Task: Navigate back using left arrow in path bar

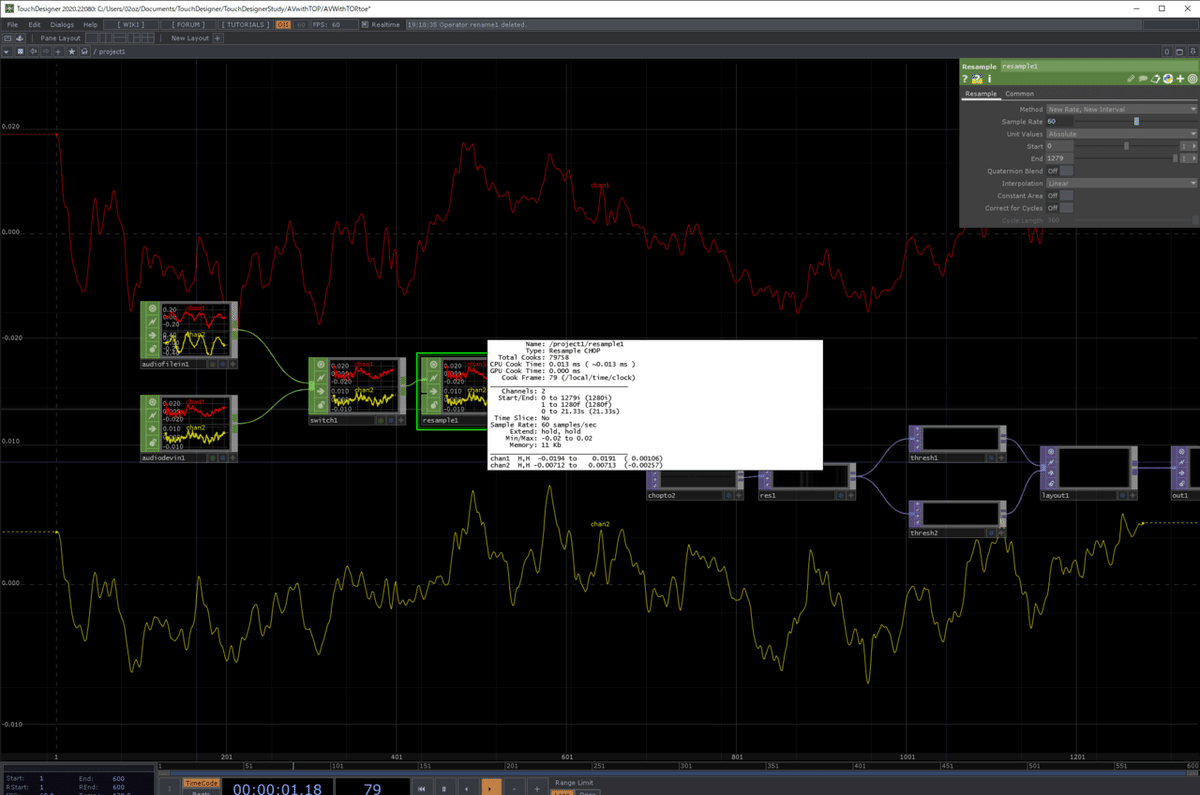Action: click(33, 51)
